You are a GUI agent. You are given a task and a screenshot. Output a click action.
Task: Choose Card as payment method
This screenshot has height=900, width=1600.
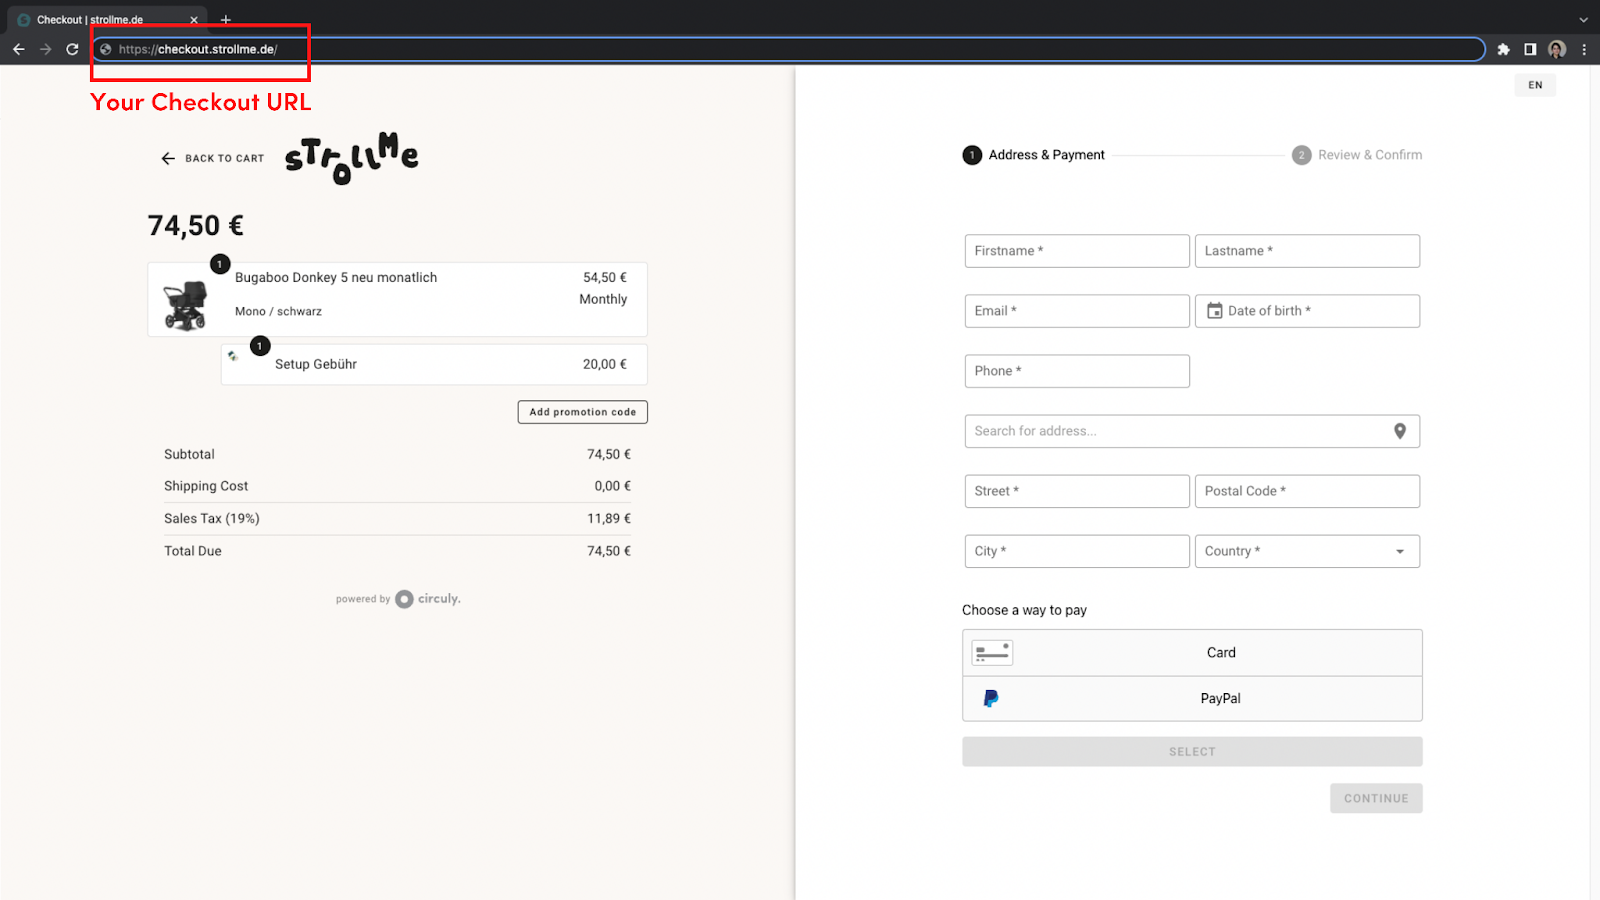(1192, 653)
